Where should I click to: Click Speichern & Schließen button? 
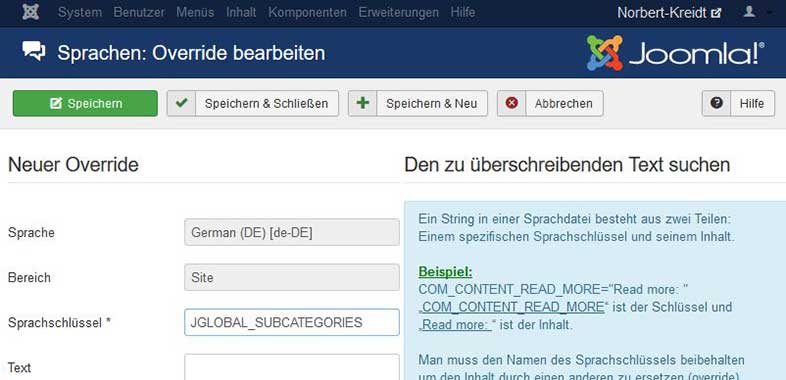[253, 103]
